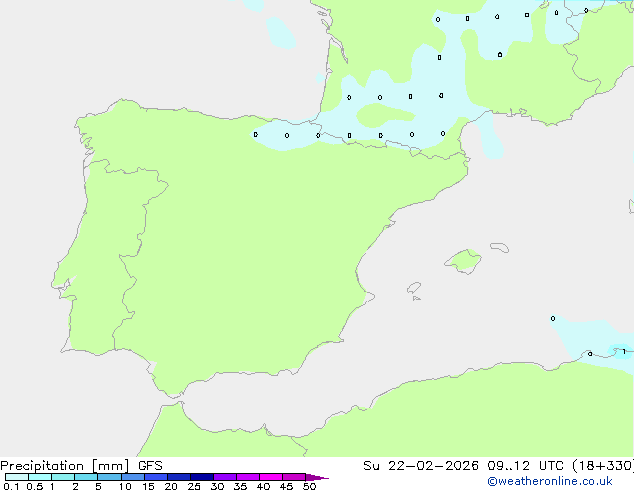The image size is (634, 490).
Task: Click the 40–45 mm legend swatch
Action: (271, 477)
